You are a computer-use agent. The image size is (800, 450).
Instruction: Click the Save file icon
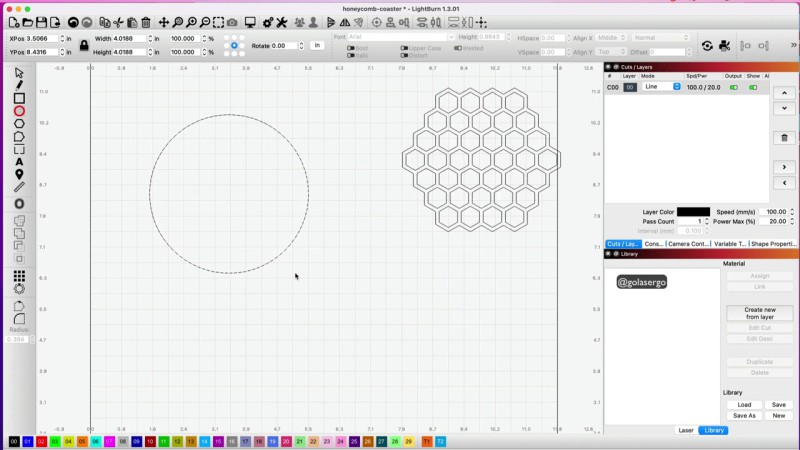[43, 22]
